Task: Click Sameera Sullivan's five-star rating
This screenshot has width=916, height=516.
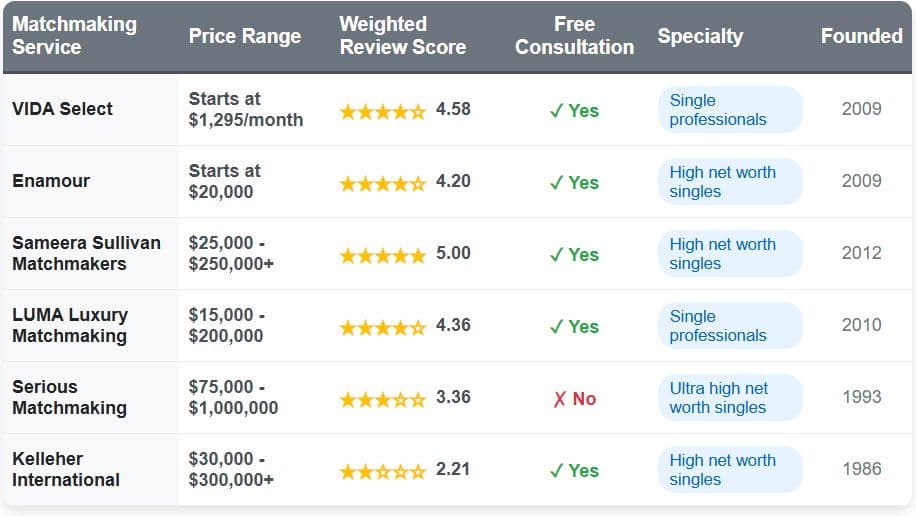Action: click(383, 255)
